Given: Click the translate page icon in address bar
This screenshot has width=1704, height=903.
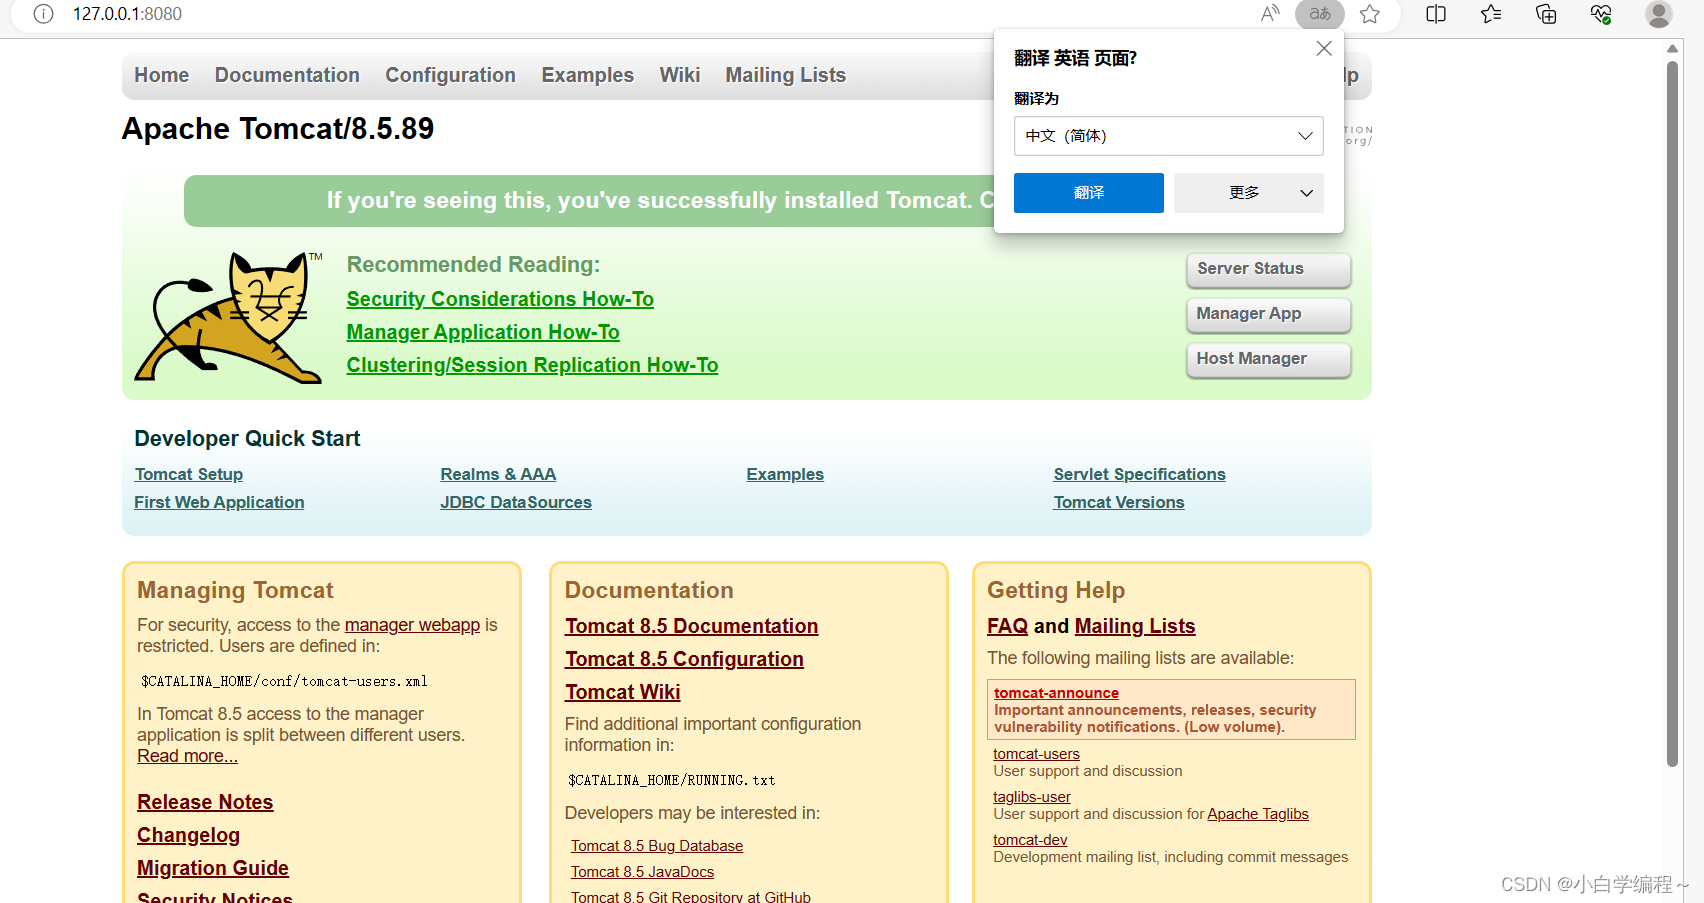Looking at the screenshot, I should click(x=1320, y=14).
